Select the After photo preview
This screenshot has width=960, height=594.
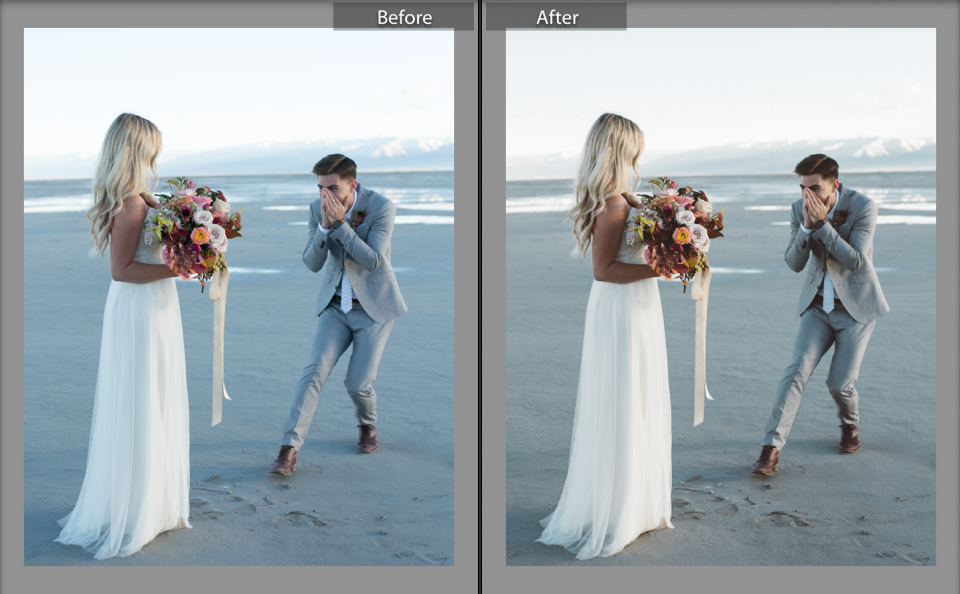[x=721, y=296]
